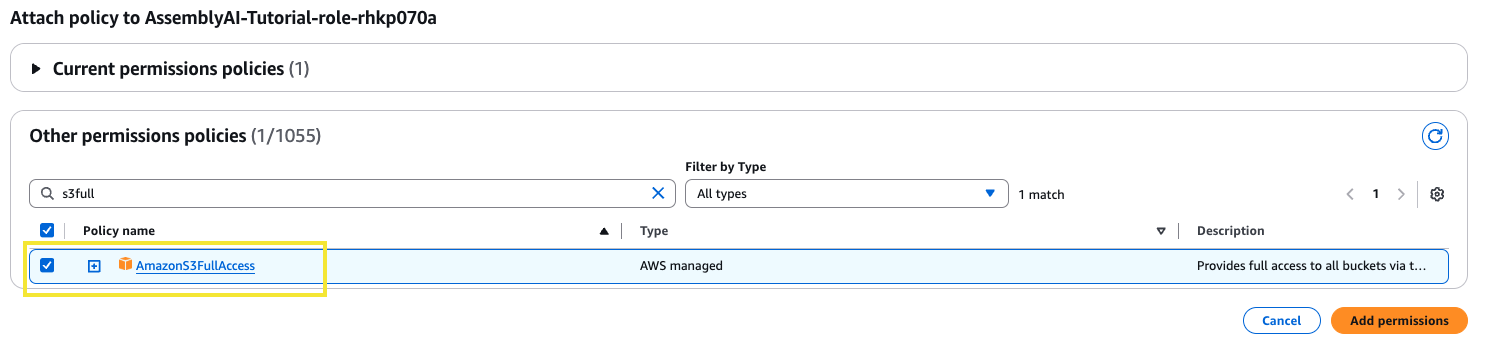The width and height of the screenshot is (1496, 364).
Task: Open the Filter by Type dropdown
Action: point(846,194)
